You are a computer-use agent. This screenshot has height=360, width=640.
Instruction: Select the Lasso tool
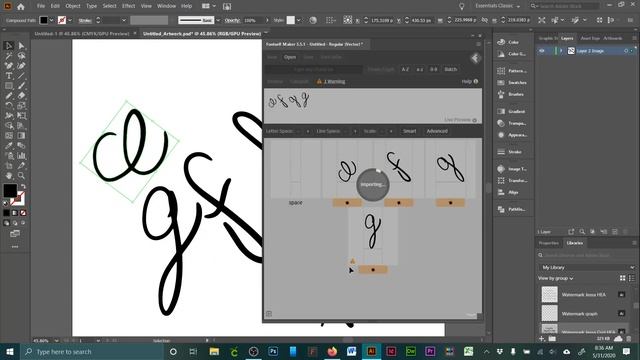(x=21, y=56)
